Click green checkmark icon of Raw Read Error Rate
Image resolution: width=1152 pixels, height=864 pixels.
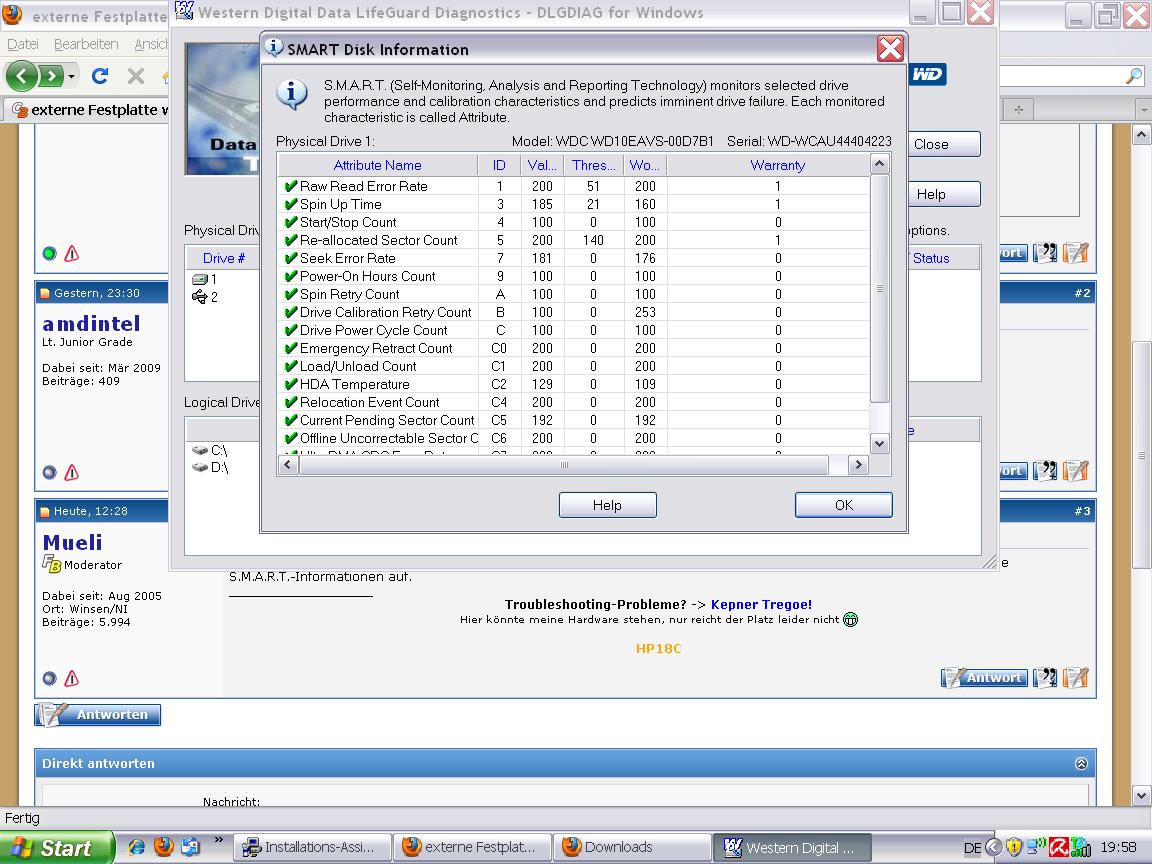(291, 186)
